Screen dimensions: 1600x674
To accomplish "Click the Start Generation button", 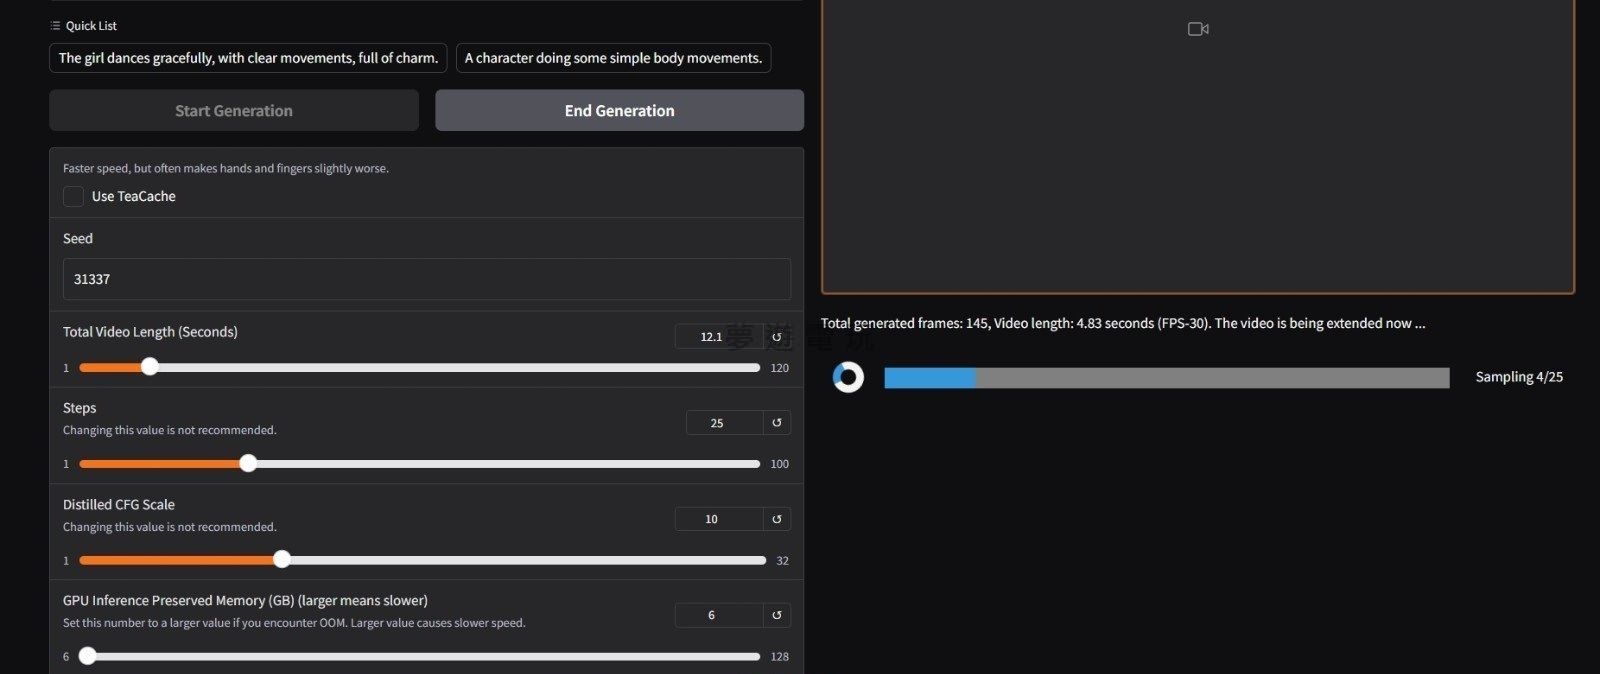I will (234, 111).
